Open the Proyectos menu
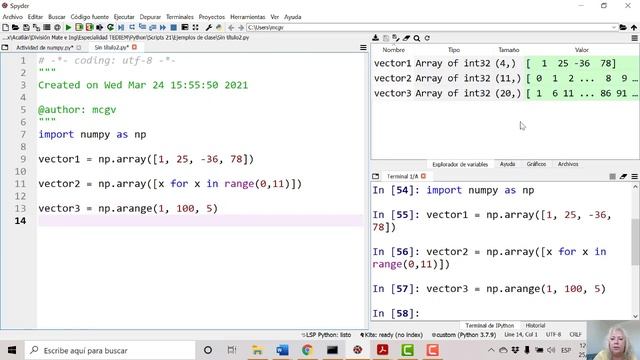The width and height of the screenshot is (640, 360). tap(212, 17)
